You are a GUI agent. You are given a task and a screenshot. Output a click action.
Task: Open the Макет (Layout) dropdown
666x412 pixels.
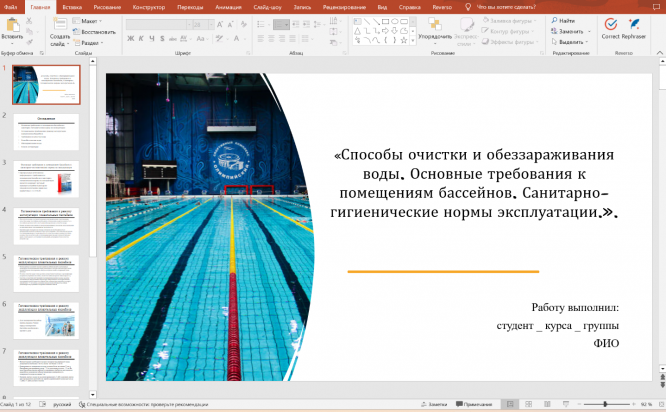pos(90,20)
